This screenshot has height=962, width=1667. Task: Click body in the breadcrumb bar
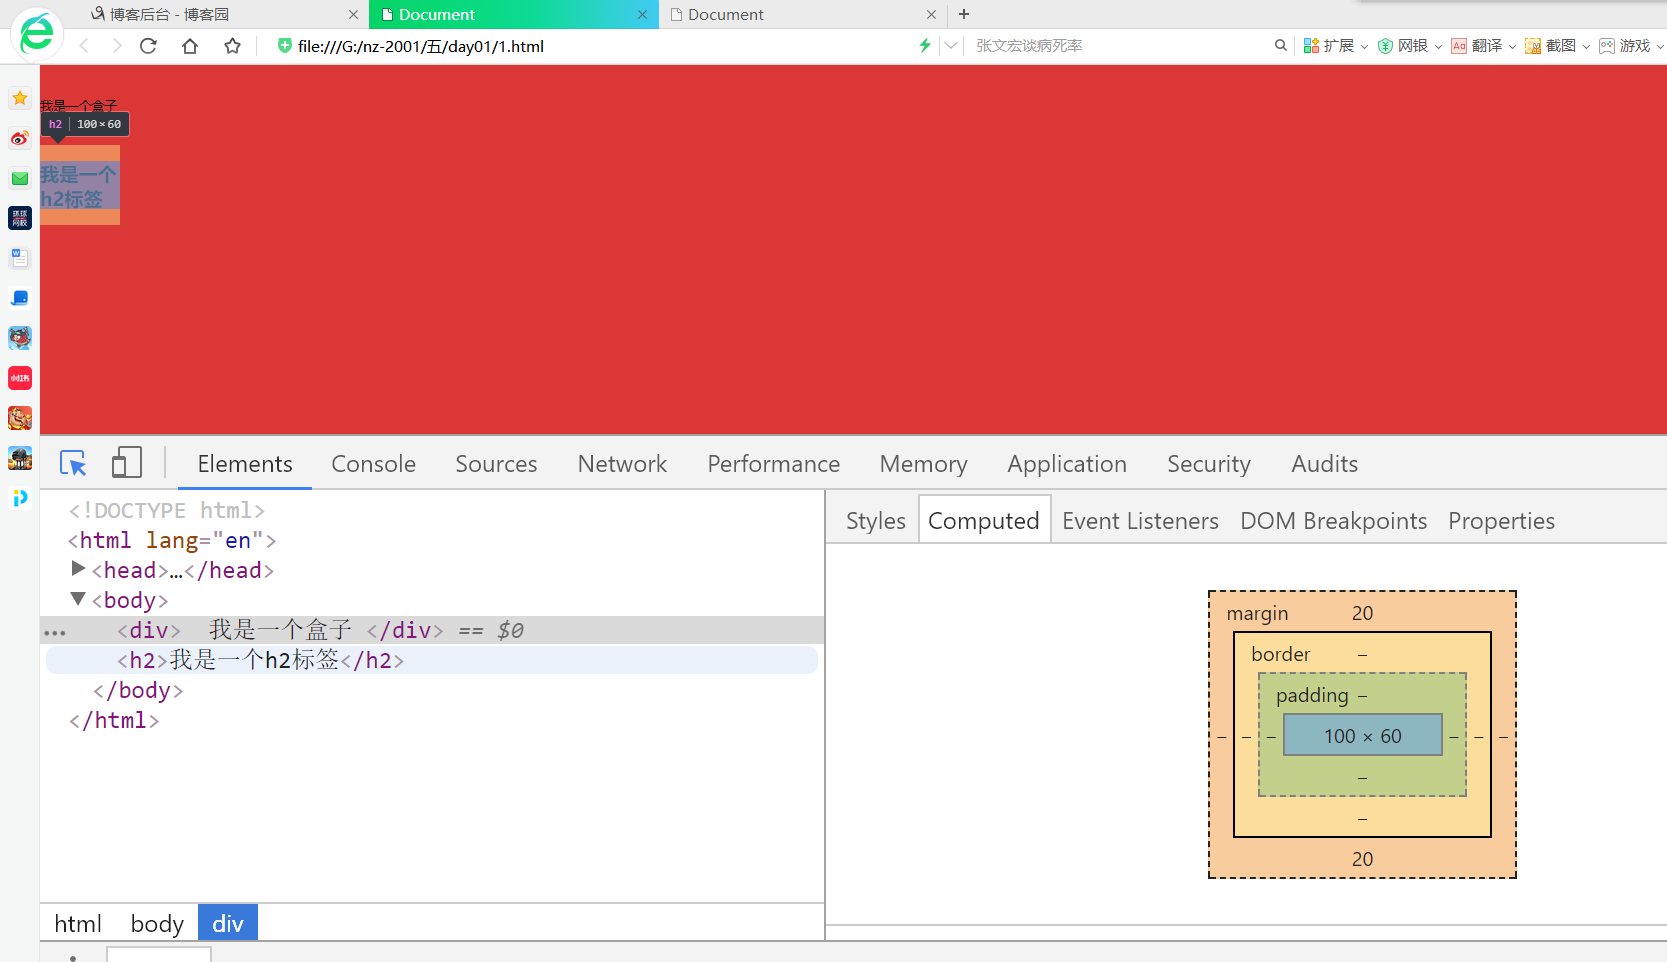157,924
